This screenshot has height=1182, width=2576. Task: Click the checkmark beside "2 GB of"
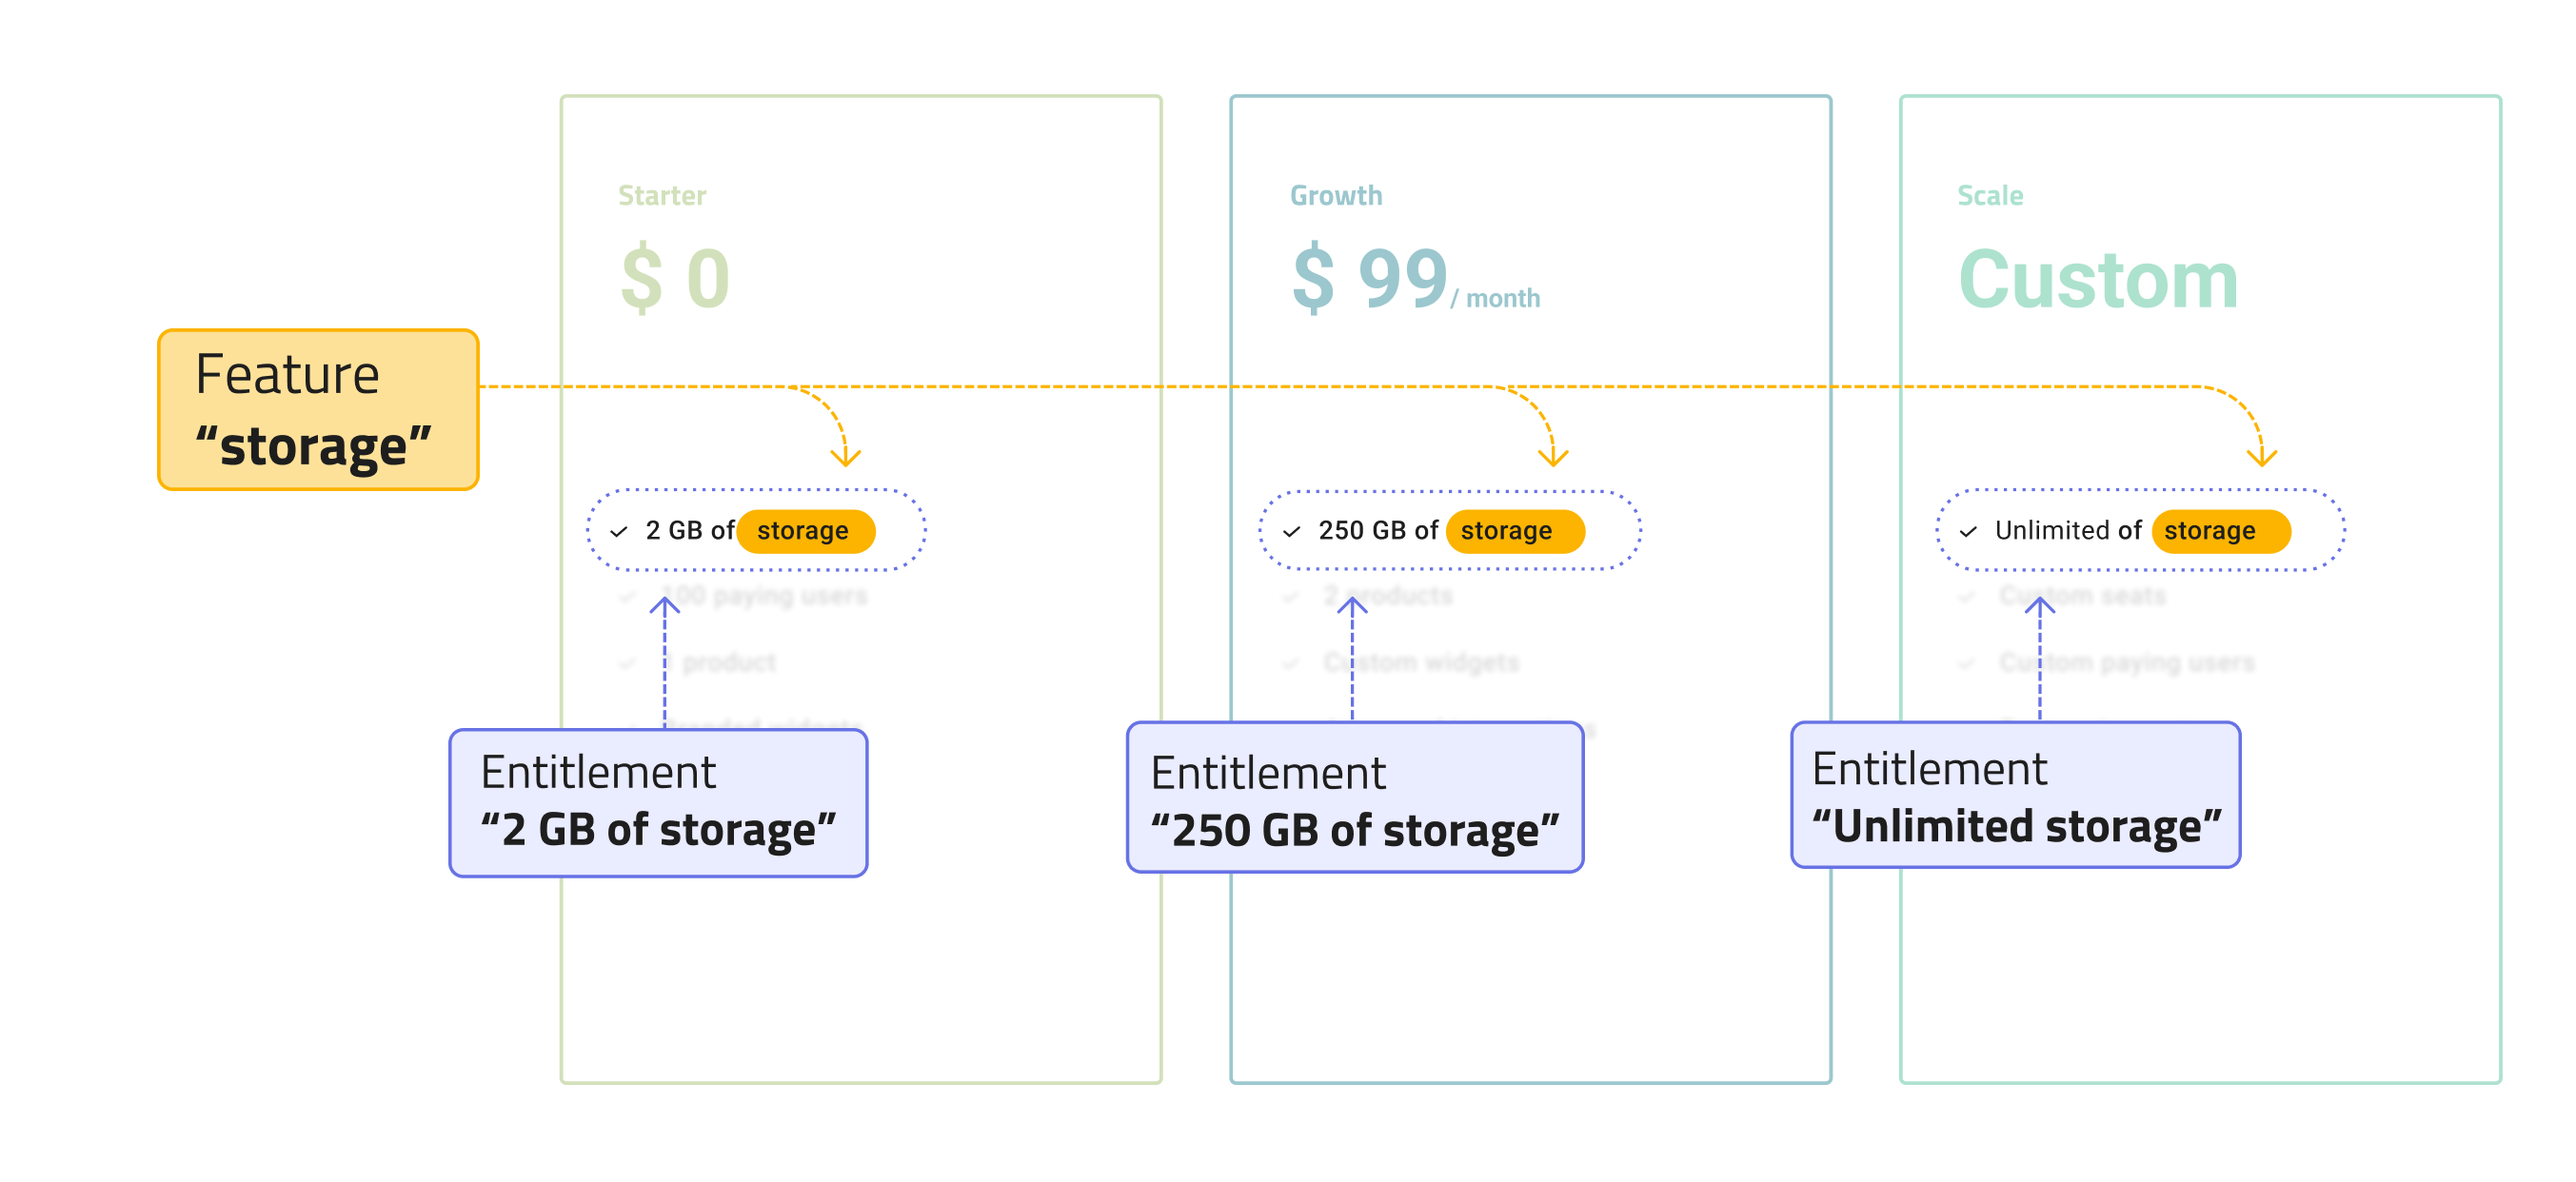(x=619, y=531)
